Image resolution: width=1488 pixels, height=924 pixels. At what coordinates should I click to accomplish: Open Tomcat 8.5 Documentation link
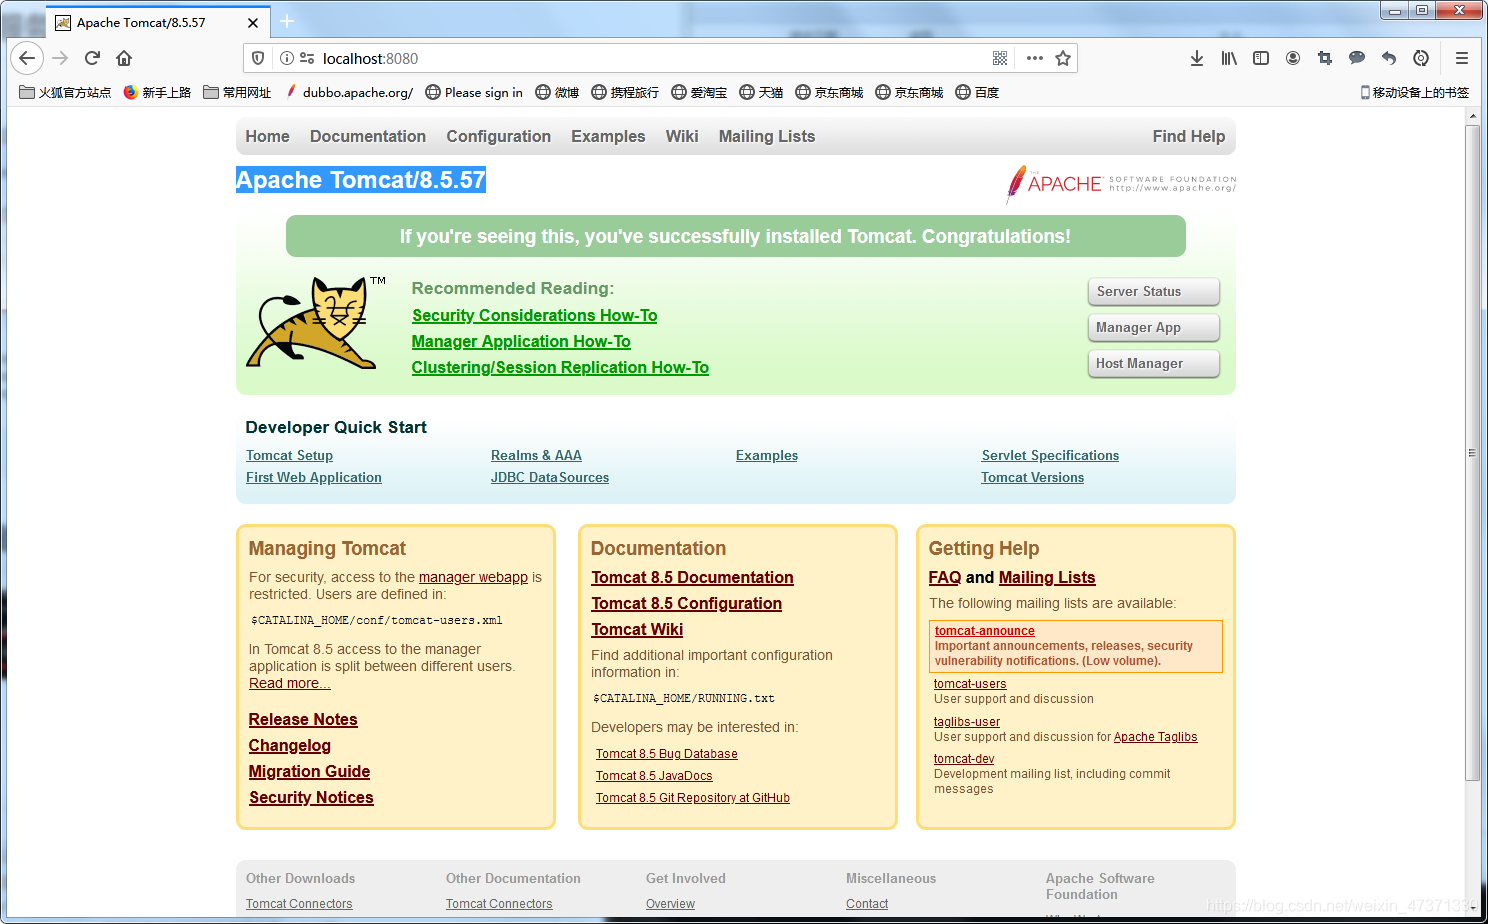pyautogui.click(x=692, y=577)
